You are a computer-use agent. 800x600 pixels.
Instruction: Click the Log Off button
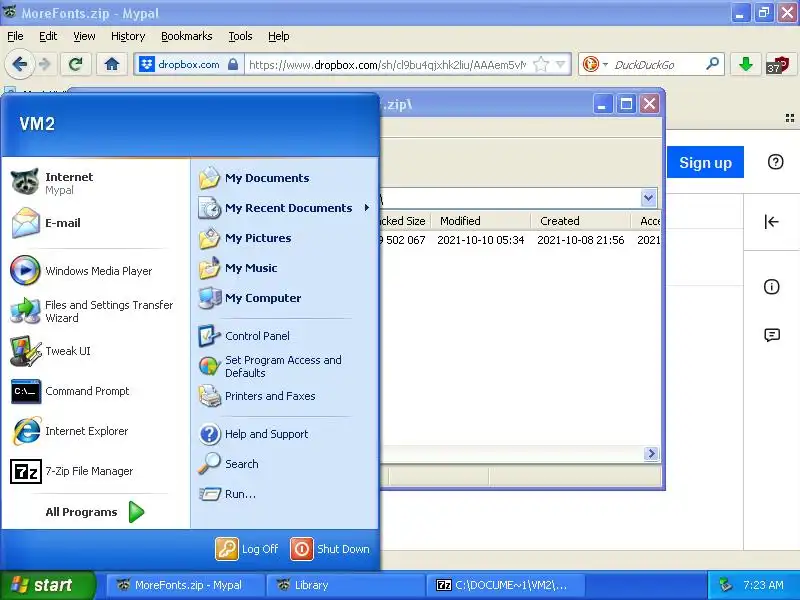pyautogui.click(x=247, y=549)
